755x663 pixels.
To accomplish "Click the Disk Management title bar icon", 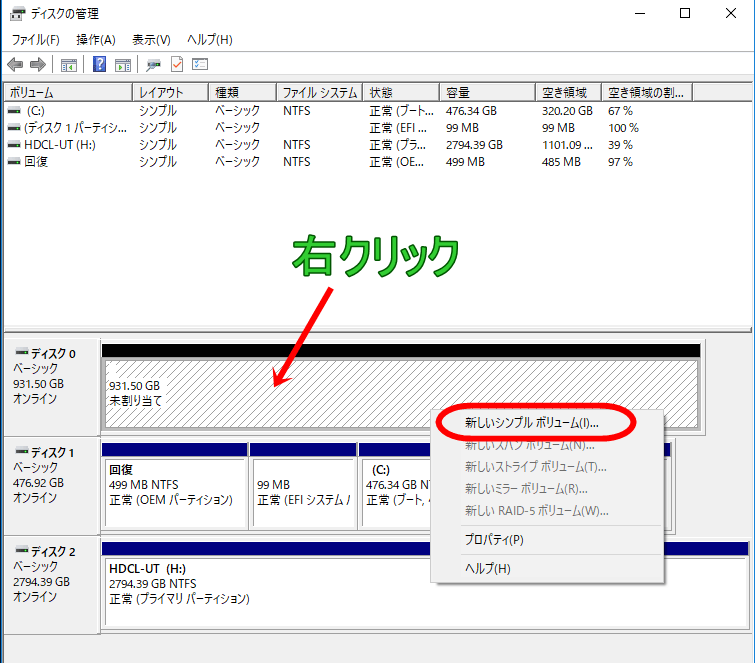I will click(17, 13).
